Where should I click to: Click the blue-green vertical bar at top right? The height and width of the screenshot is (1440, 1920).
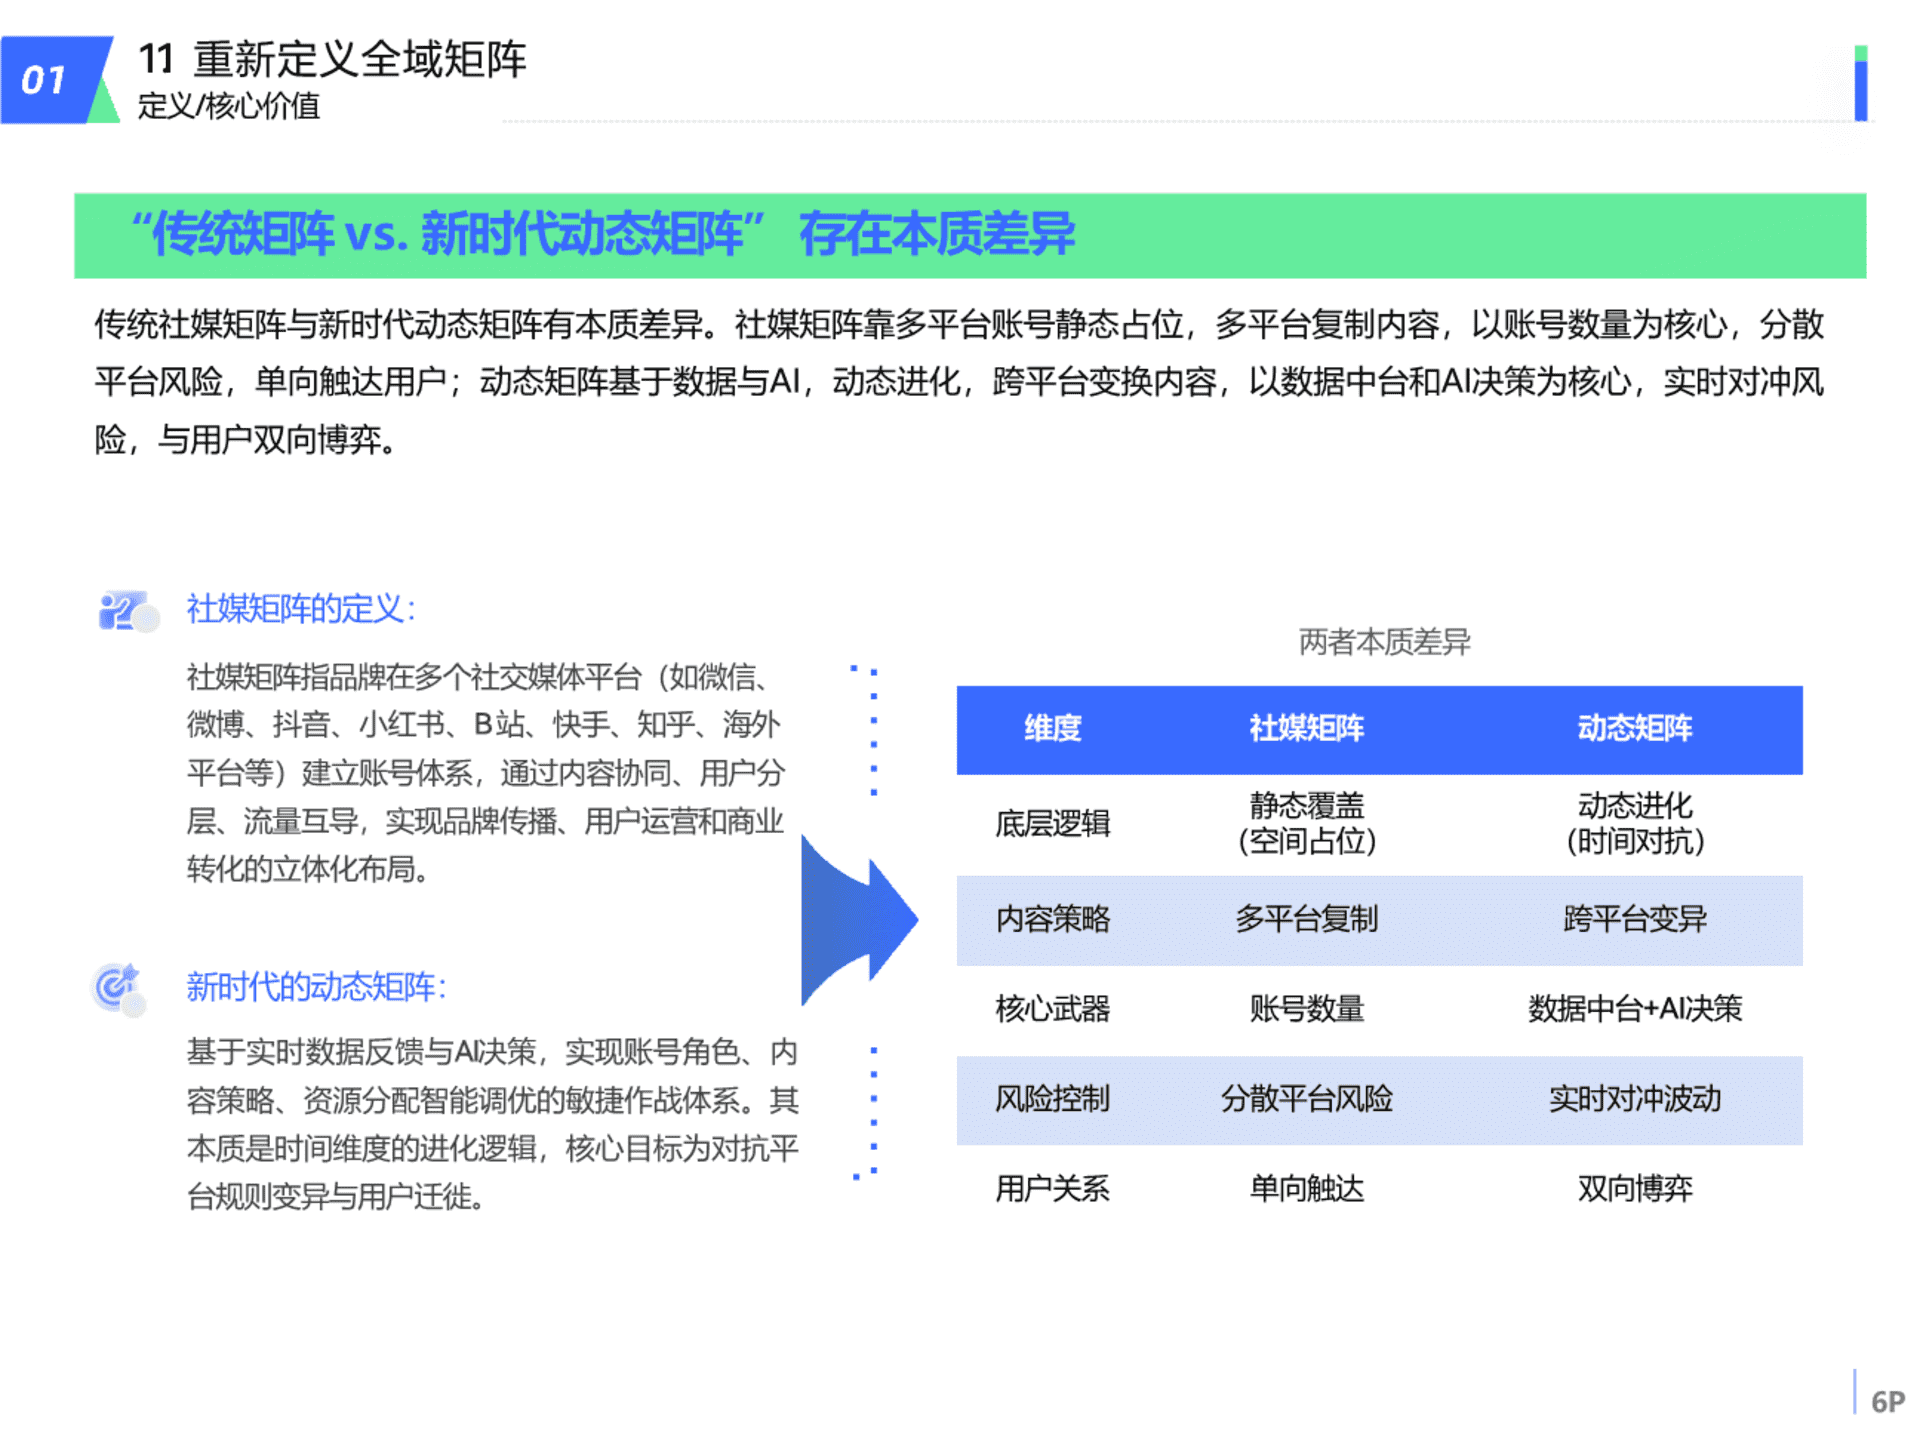point(1860,84)
